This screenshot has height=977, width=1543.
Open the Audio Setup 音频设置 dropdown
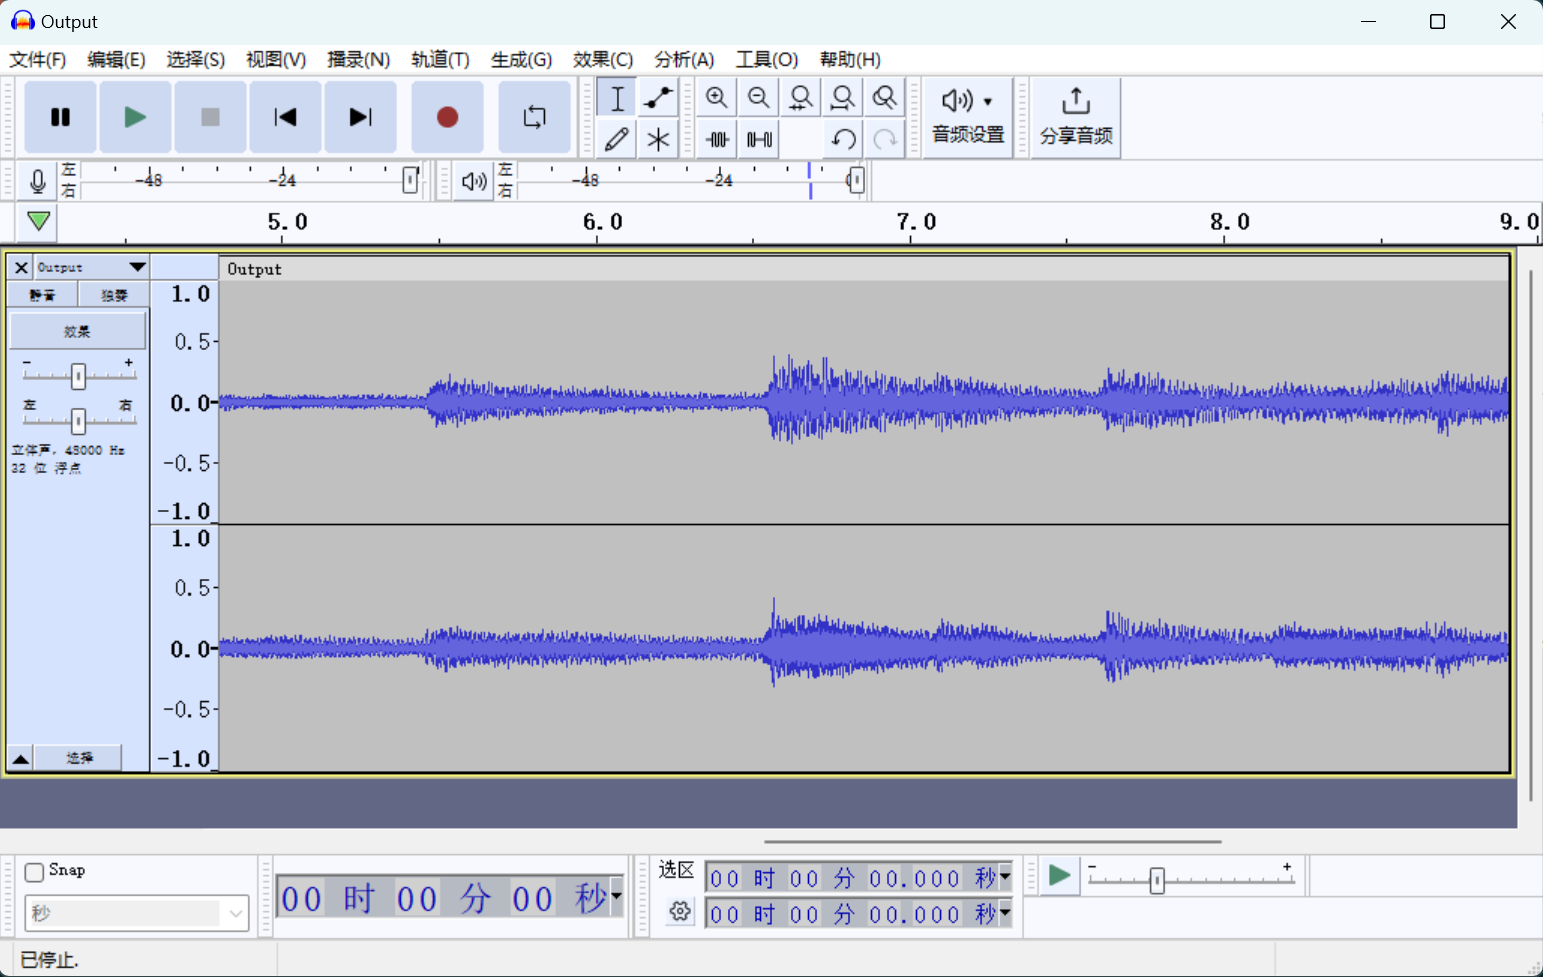pyautogui.click(x=967, y=117)
